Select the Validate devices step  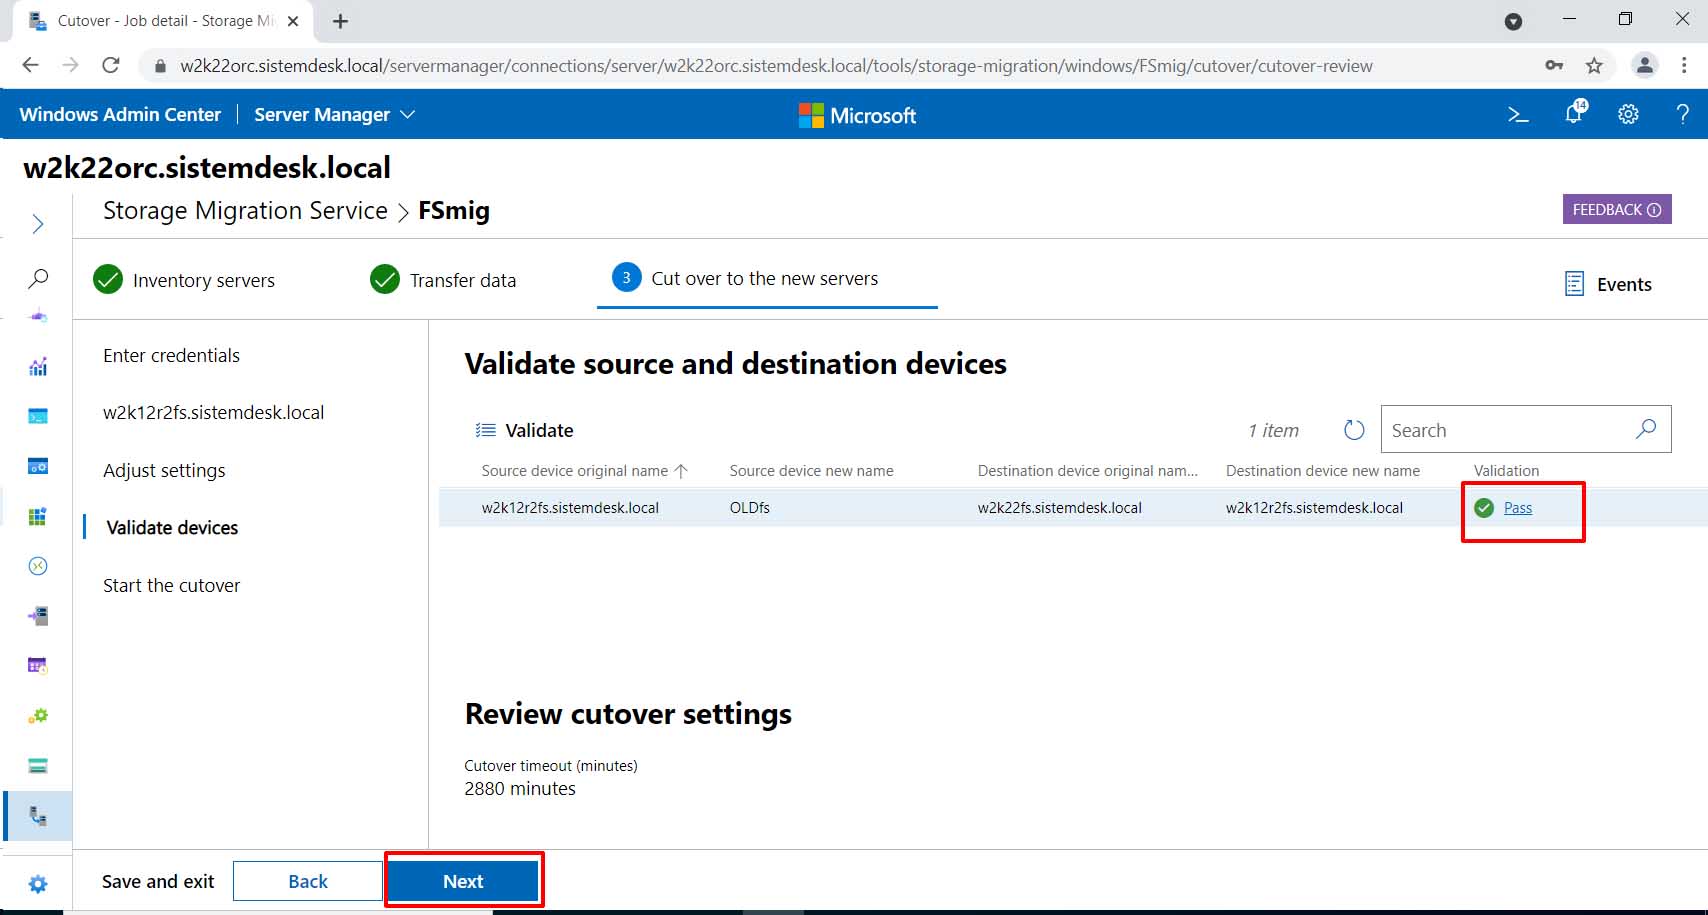[172, 528]
